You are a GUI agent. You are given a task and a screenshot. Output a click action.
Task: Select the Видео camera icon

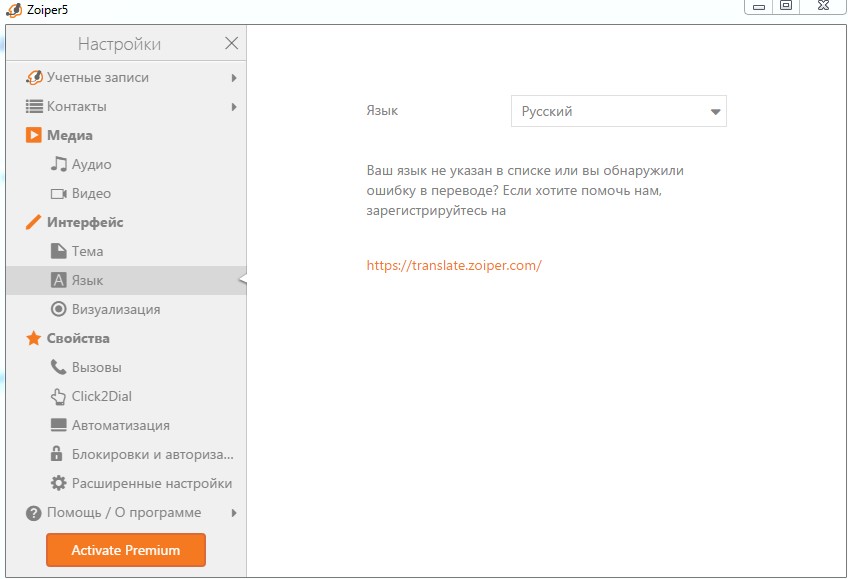(x=58, y=194)
